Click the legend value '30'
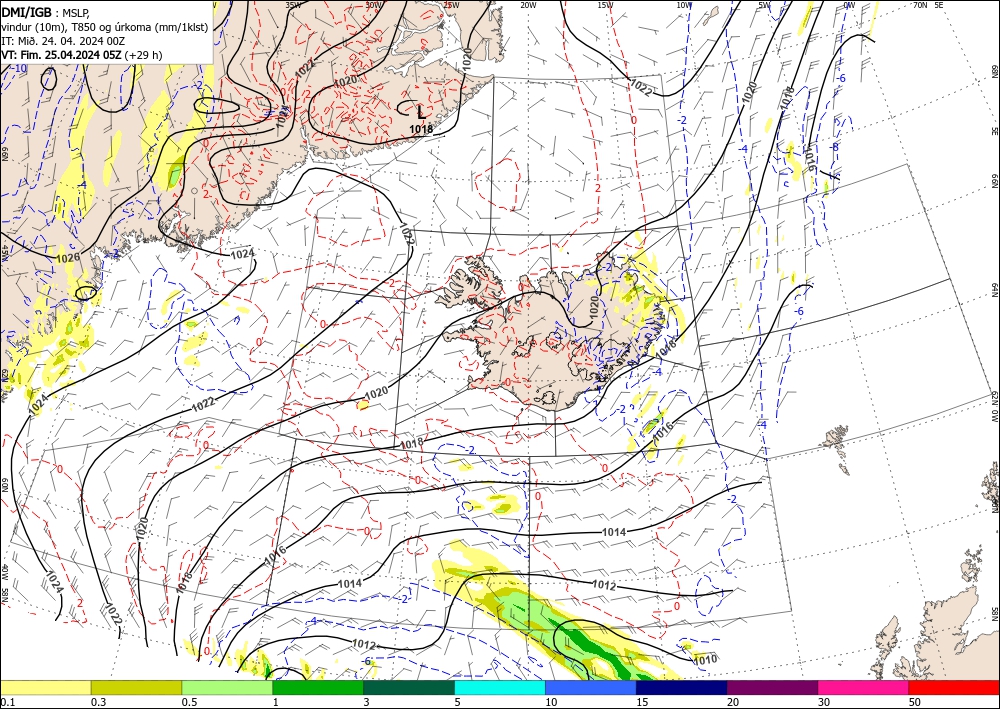This screenshot has width=1000, height=709. pos(824,702)
